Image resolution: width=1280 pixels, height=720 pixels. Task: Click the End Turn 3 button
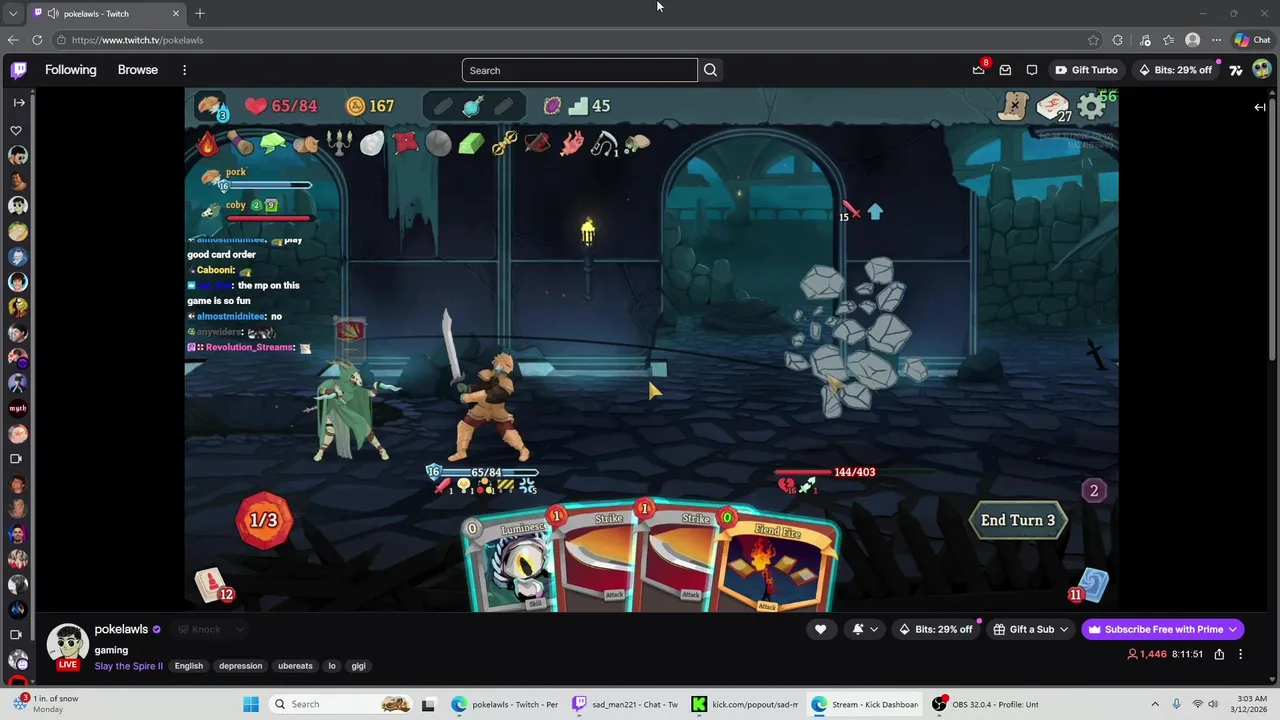[x=1018, y=520]
